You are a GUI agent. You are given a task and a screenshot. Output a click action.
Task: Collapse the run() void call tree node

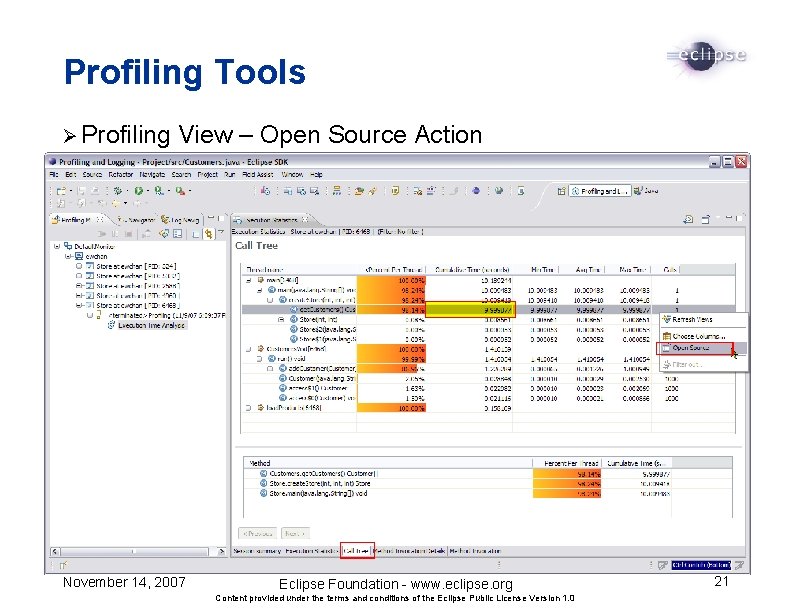point(259,359)
